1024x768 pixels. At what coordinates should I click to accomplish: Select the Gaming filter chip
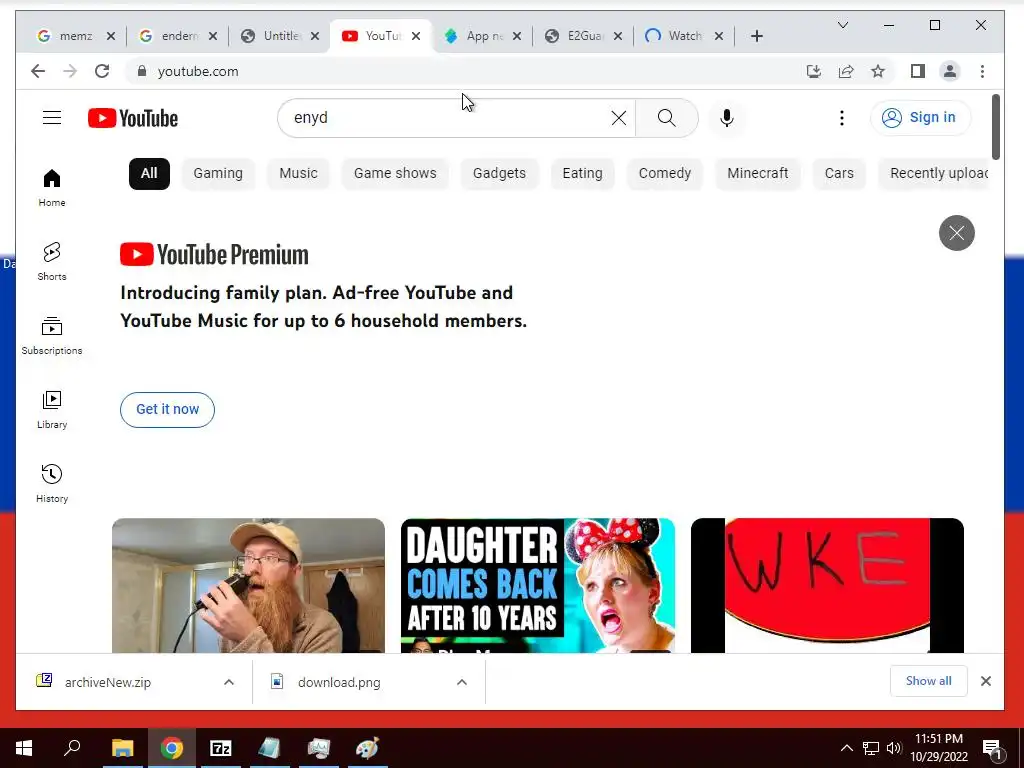(x=218, y=173)
